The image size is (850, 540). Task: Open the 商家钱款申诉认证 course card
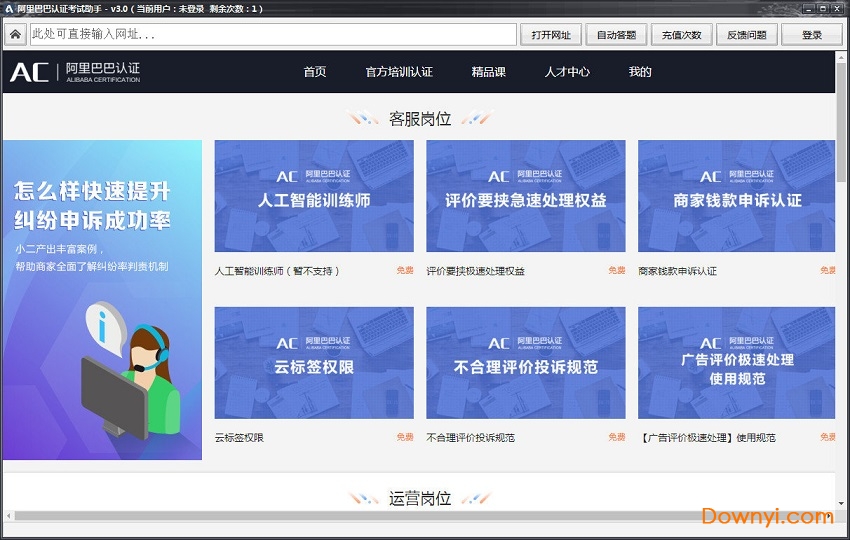[736, 196]
